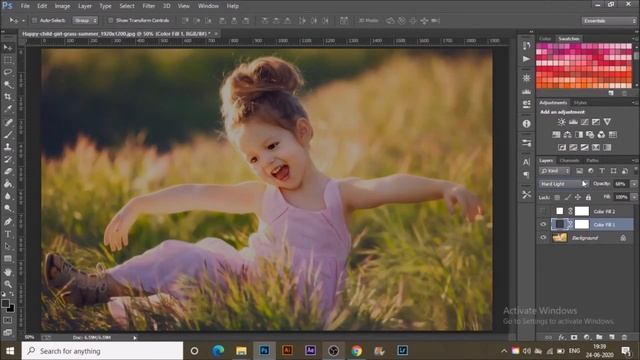Add a Photo Filter adjustment

point(590,134)
